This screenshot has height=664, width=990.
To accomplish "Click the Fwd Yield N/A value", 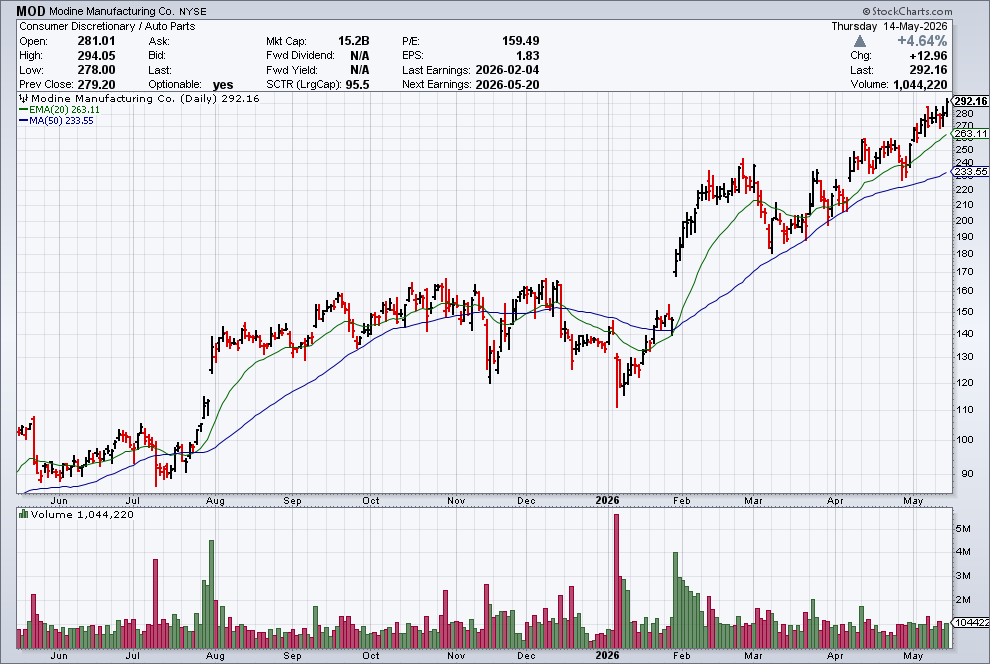I will pos(360,70).
